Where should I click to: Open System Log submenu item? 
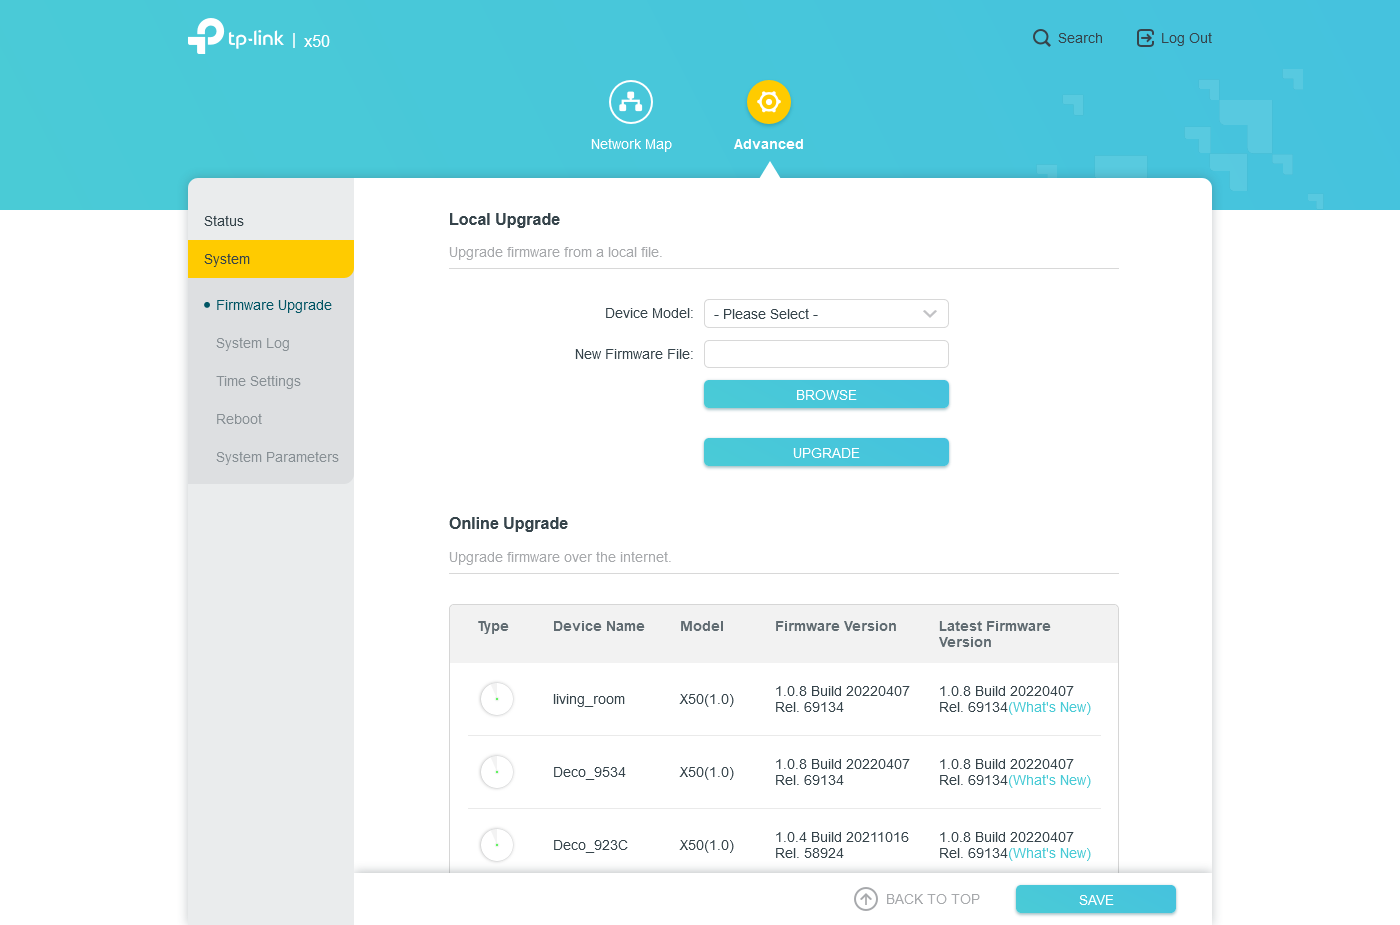pos(253,343)
